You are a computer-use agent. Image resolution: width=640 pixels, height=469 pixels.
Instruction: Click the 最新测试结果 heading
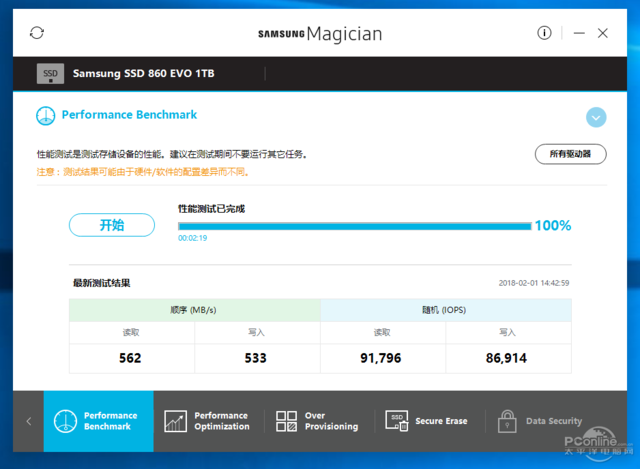tap(101, 283)
